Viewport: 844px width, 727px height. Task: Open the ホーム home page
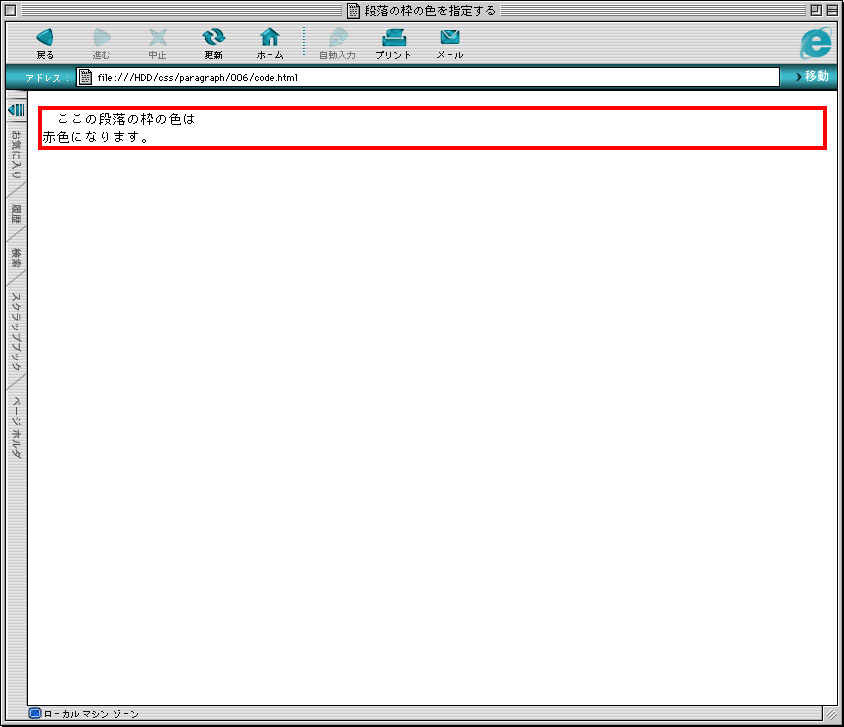[x=270, y=43]
